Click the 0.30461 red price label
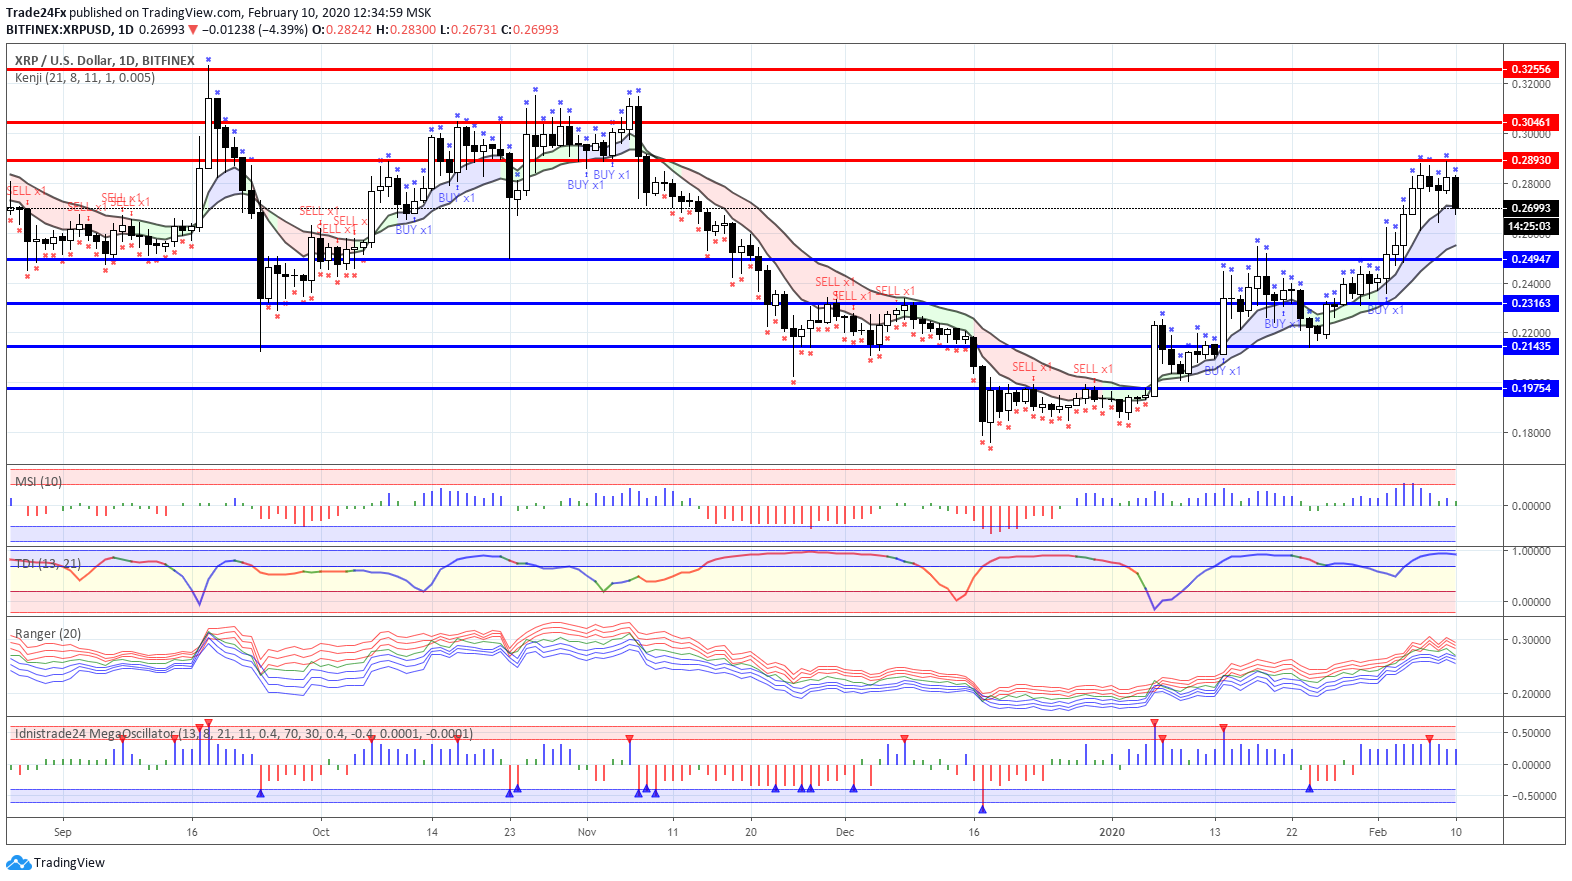This screenshot has height=881, width=1572. tap(1531, 122)
